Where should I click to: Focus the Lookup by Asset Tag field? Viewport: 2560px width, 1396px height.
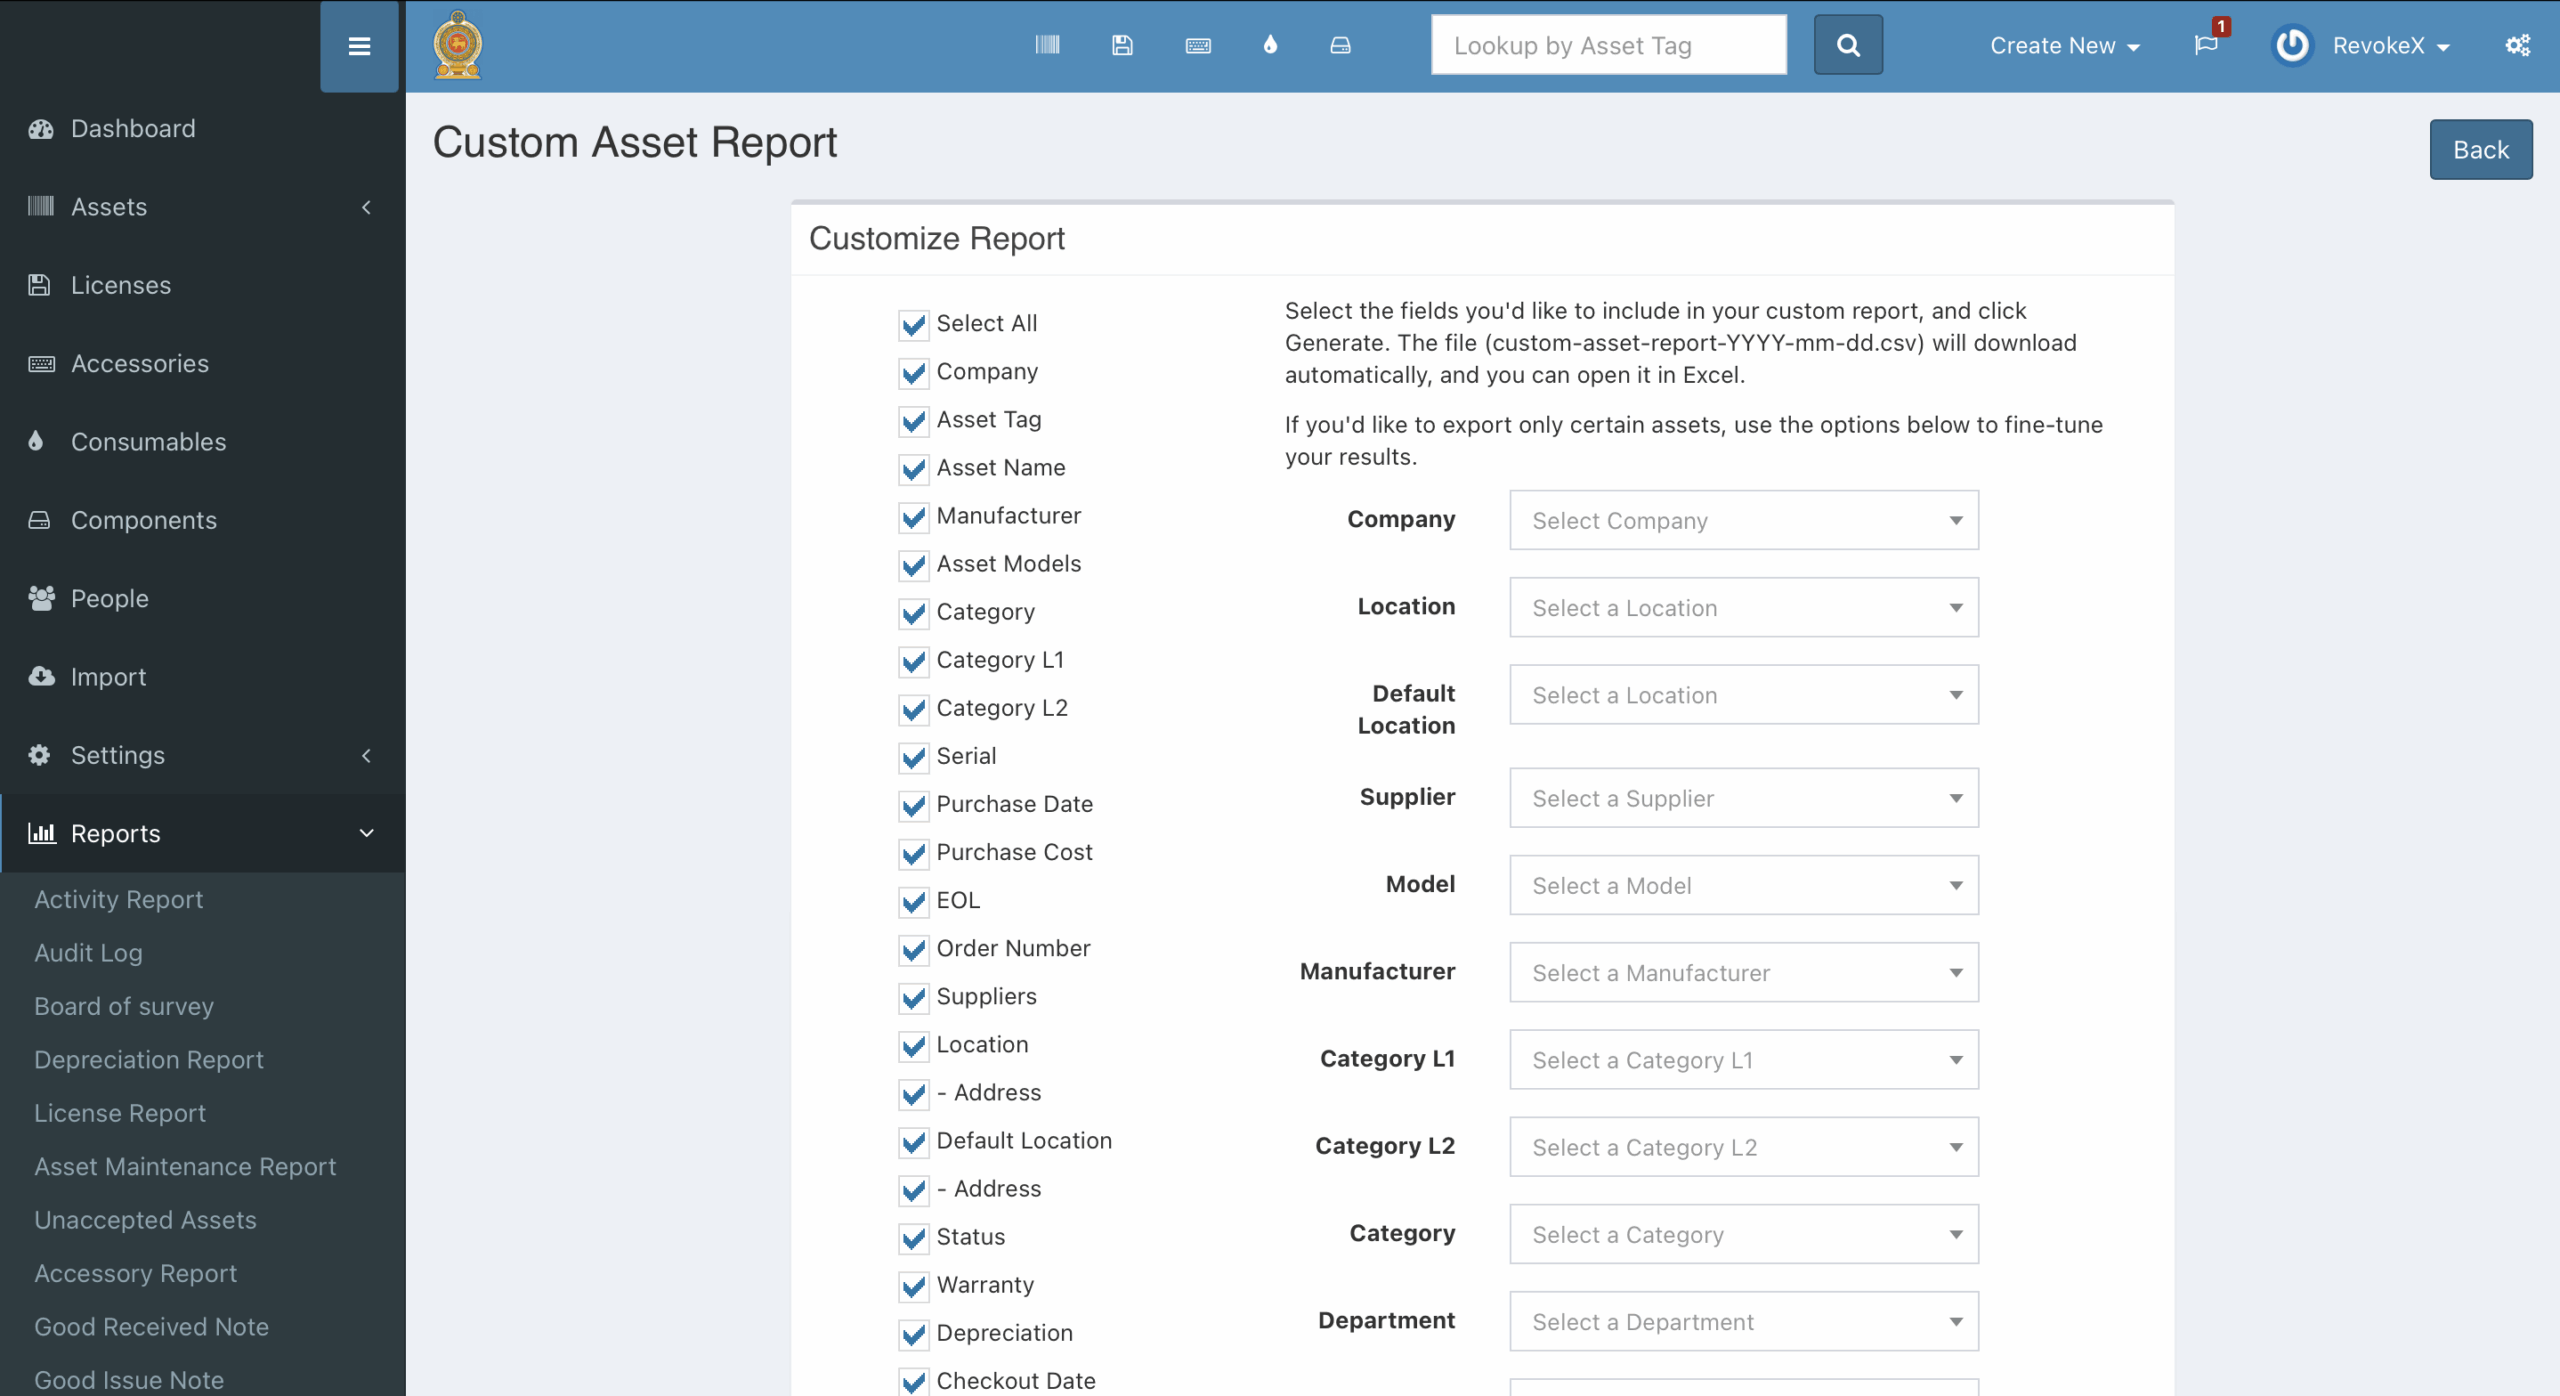coord(1608,45)
